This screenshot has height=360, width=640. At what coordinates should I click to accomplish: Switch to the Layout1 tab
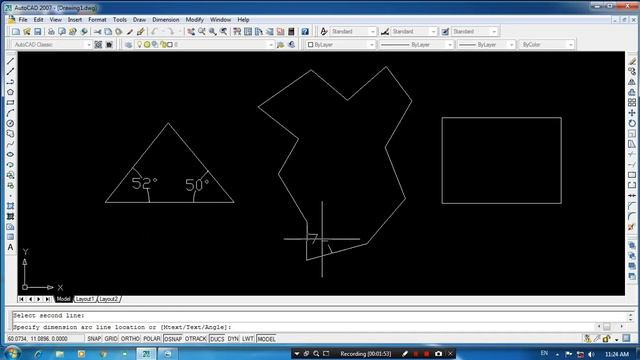click(x=85, y=299)
